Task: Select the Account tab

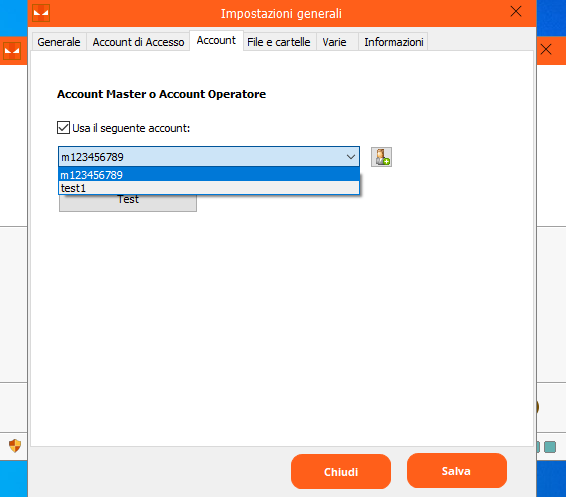Action: coord(216,40)
